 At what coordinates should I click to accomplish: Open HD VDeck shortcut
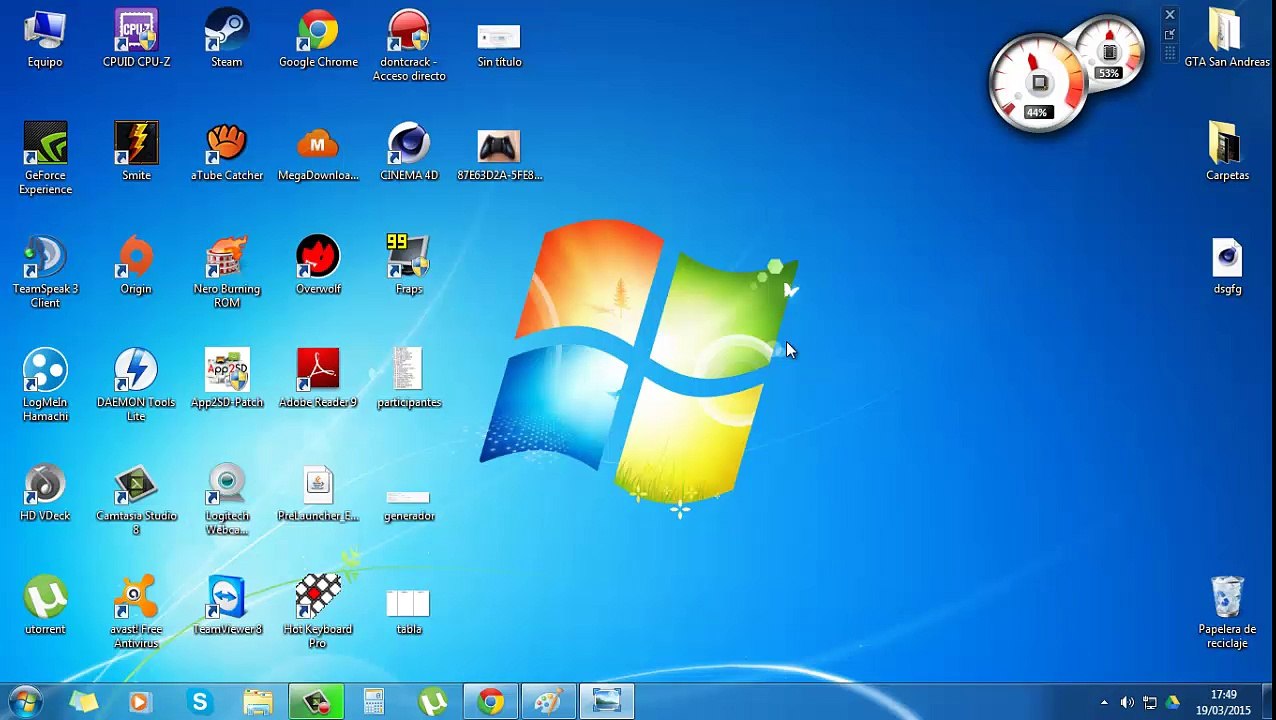click(x=45, y=492)
